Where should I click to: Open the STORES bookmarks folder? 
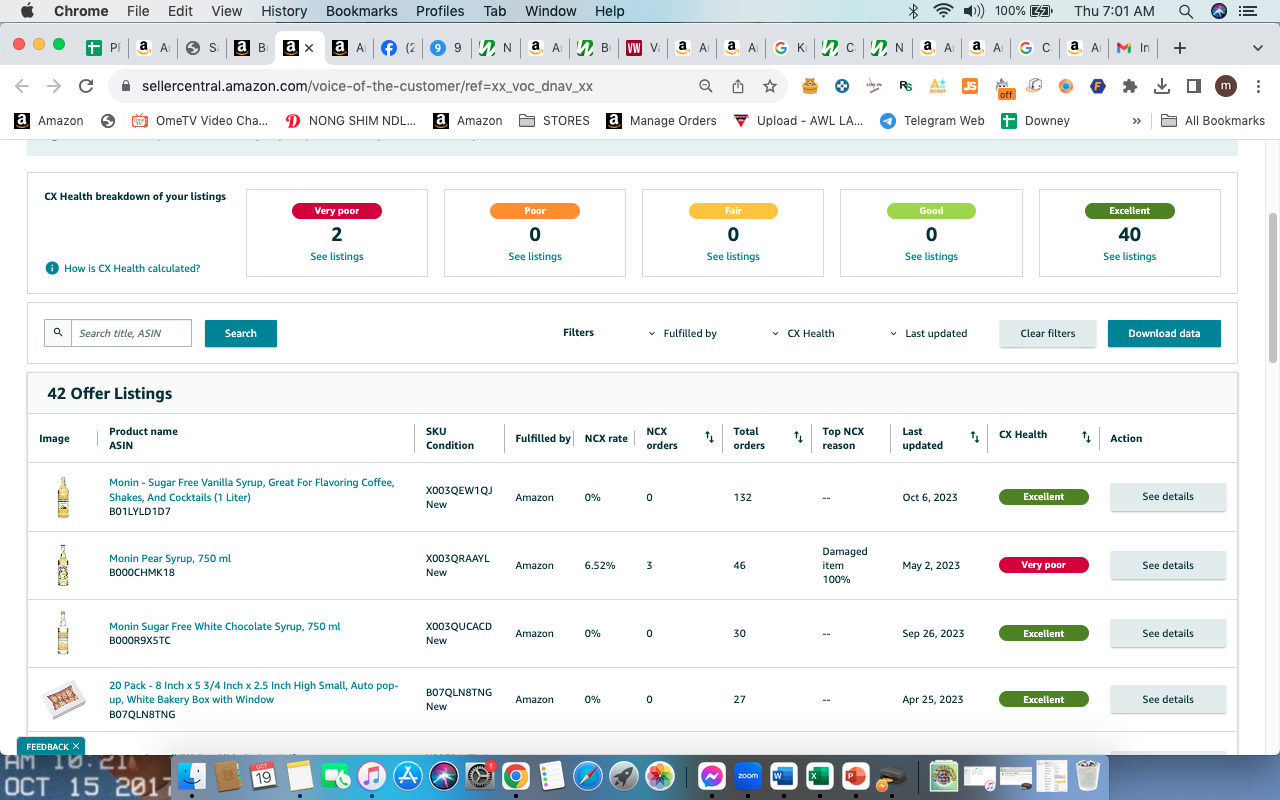tap(555, 121)
